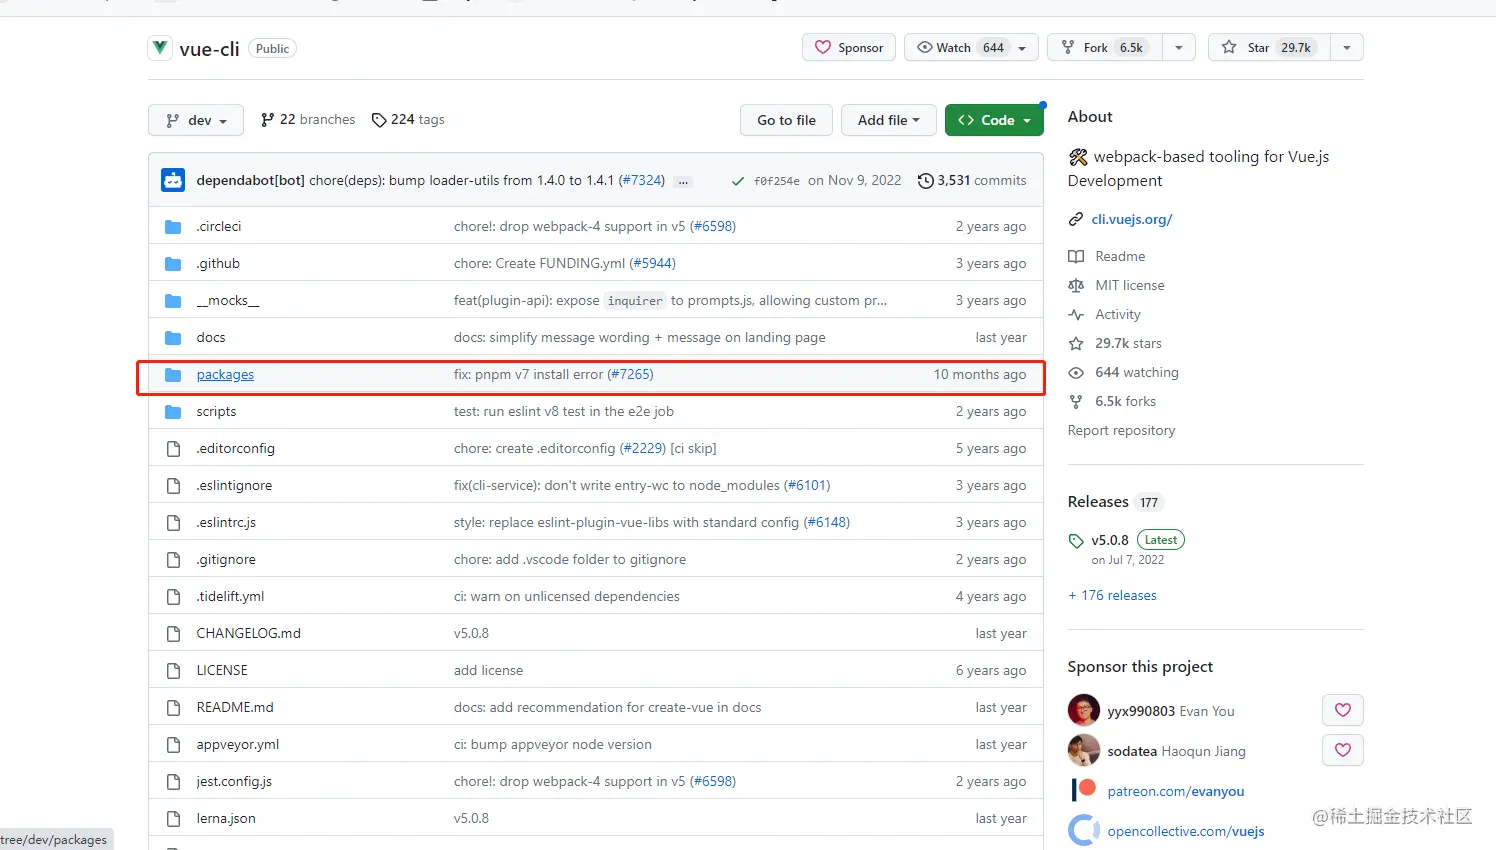
Task: Click the eye icon beside 644 watching
Action: pos(1076,373)
